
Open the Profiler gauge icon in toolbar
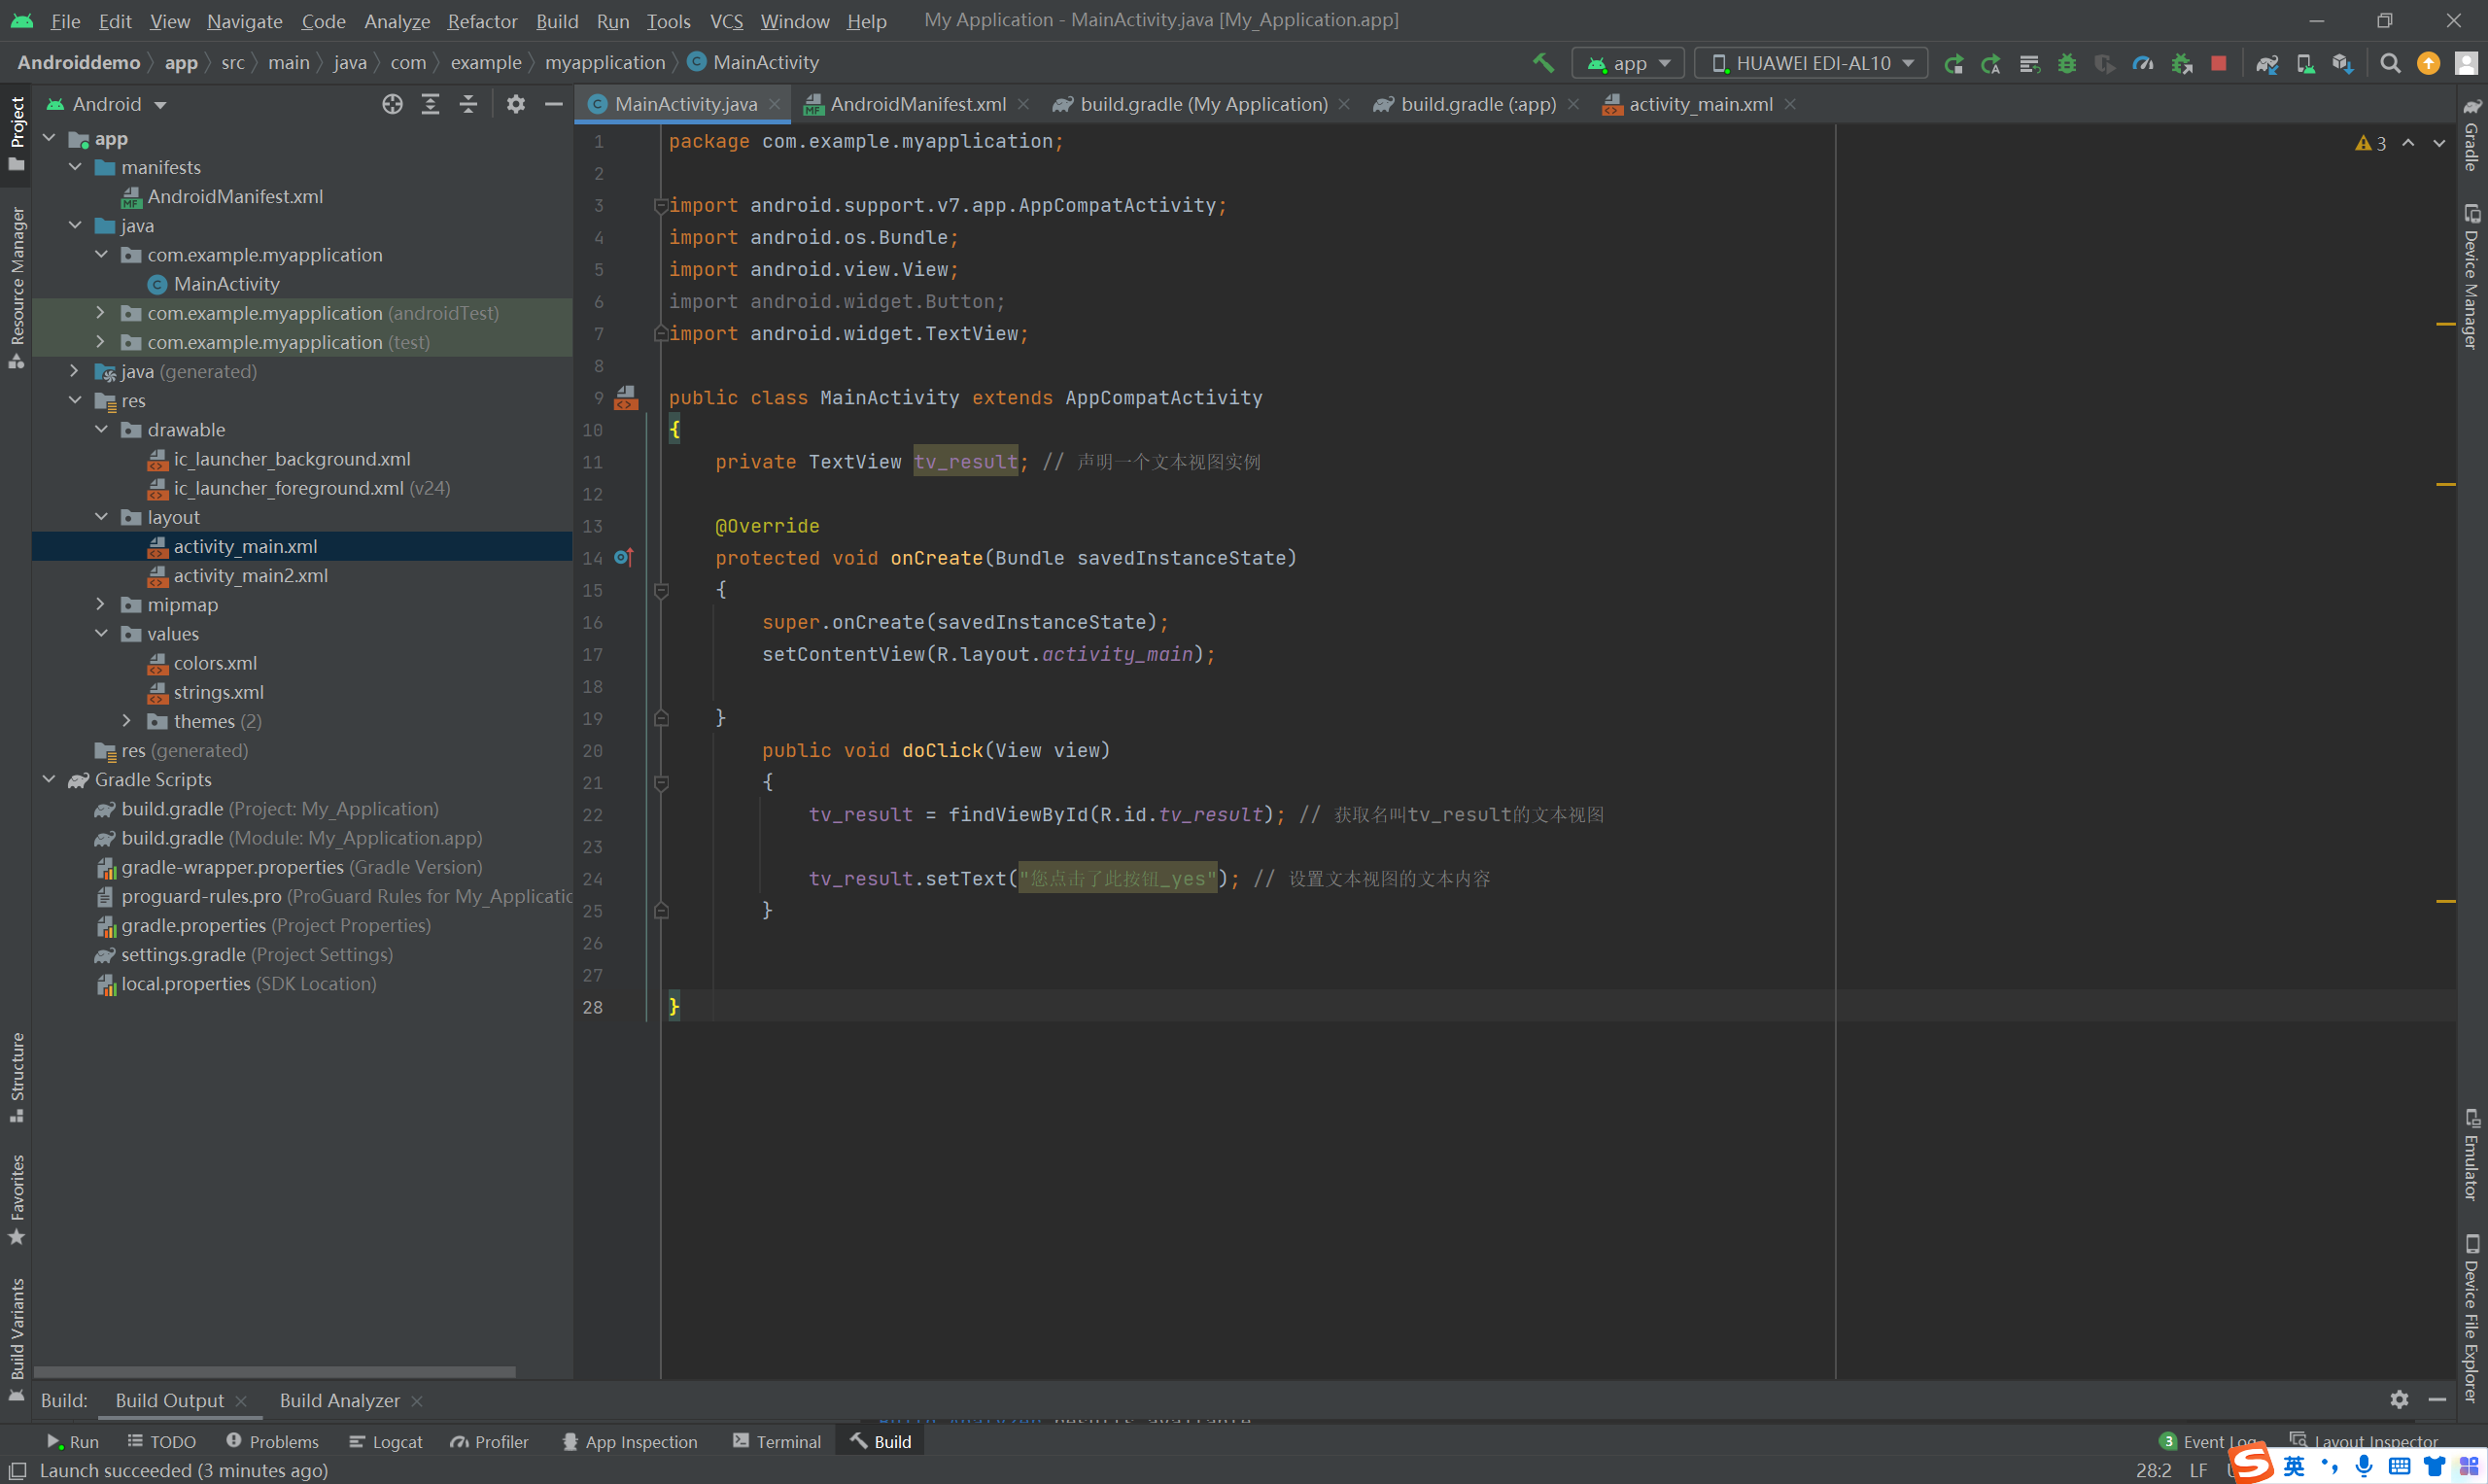tap(2142, 63)
